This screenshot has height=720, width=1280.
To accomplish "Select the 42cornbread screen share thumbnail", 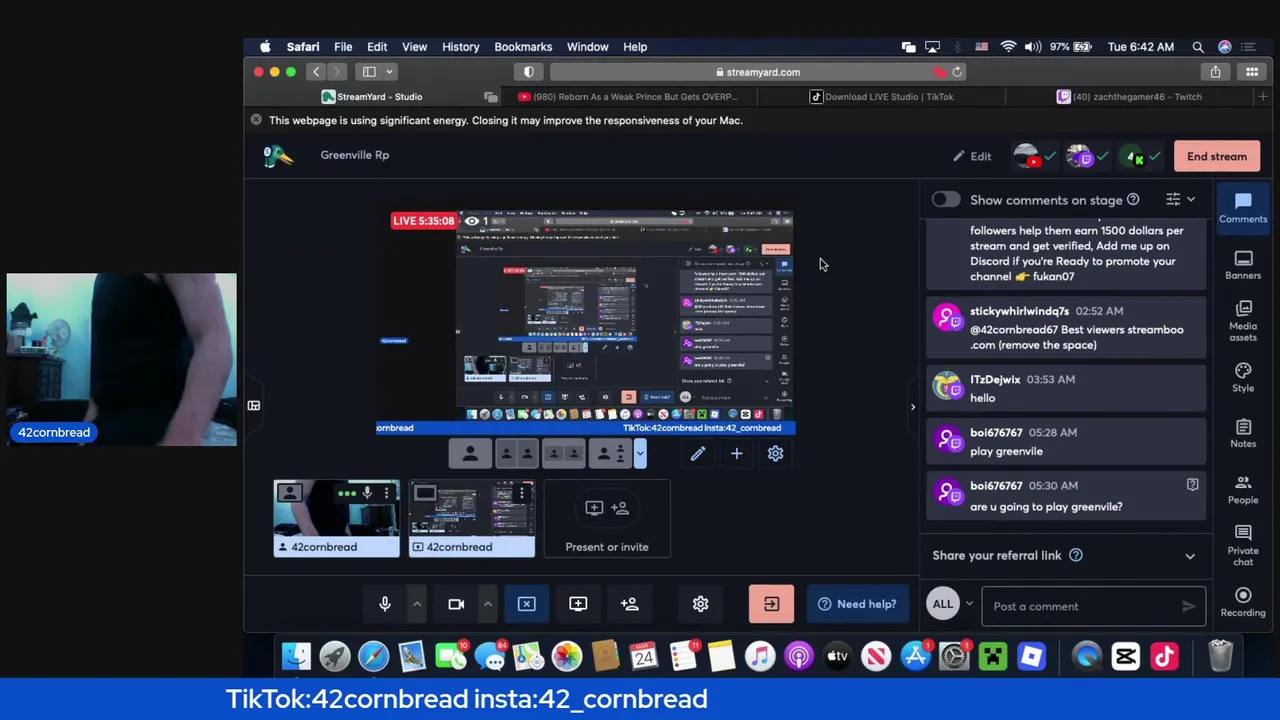I will [472, 518].
